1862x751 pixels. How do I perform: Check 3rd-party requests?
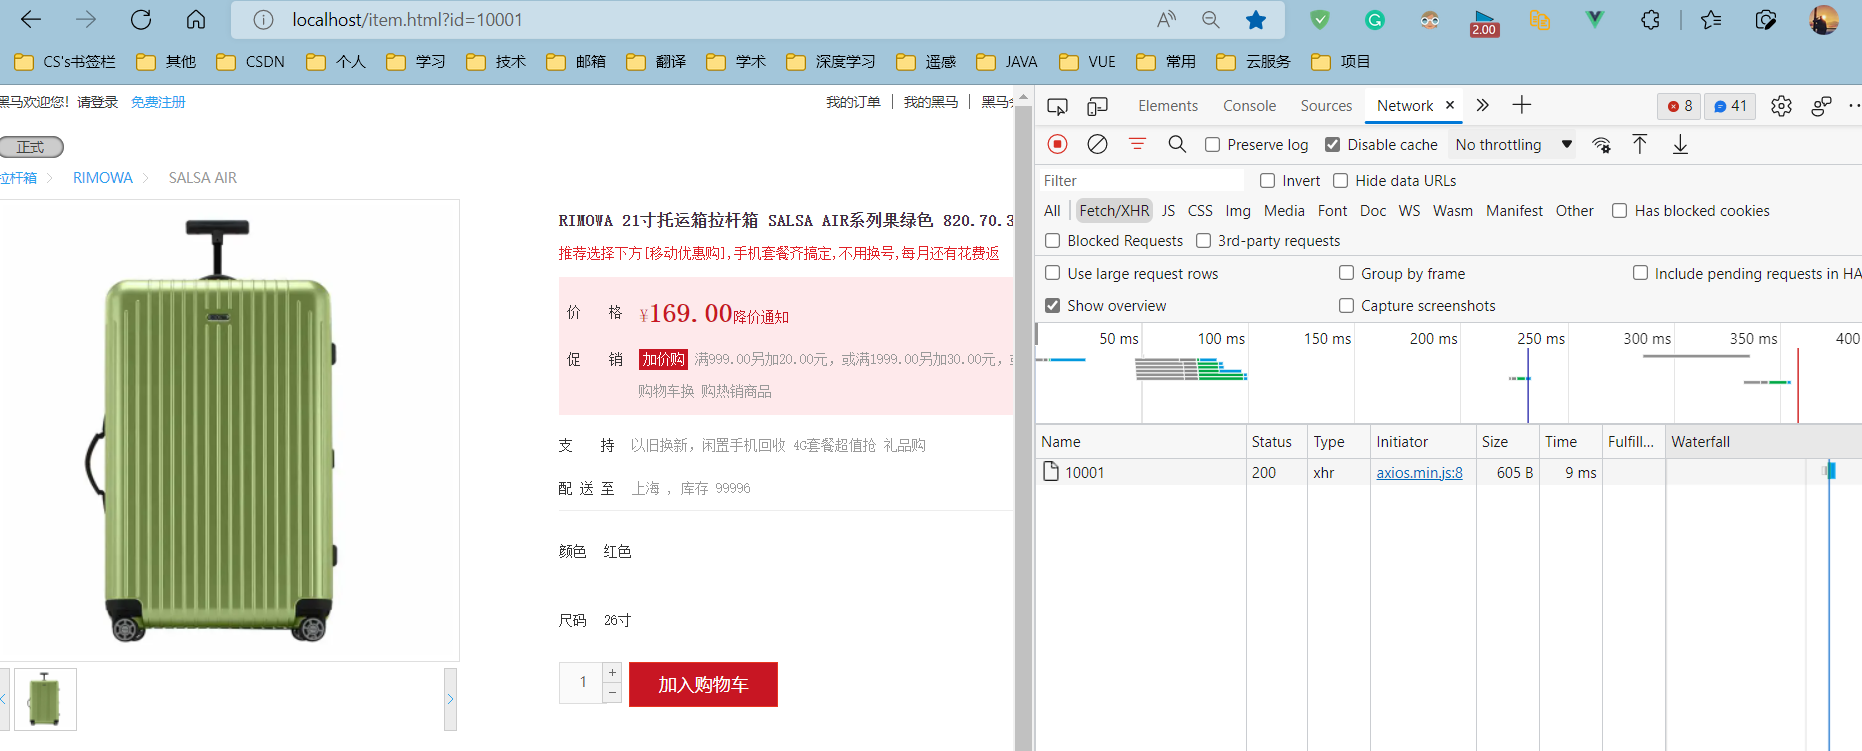point(1203,241)
